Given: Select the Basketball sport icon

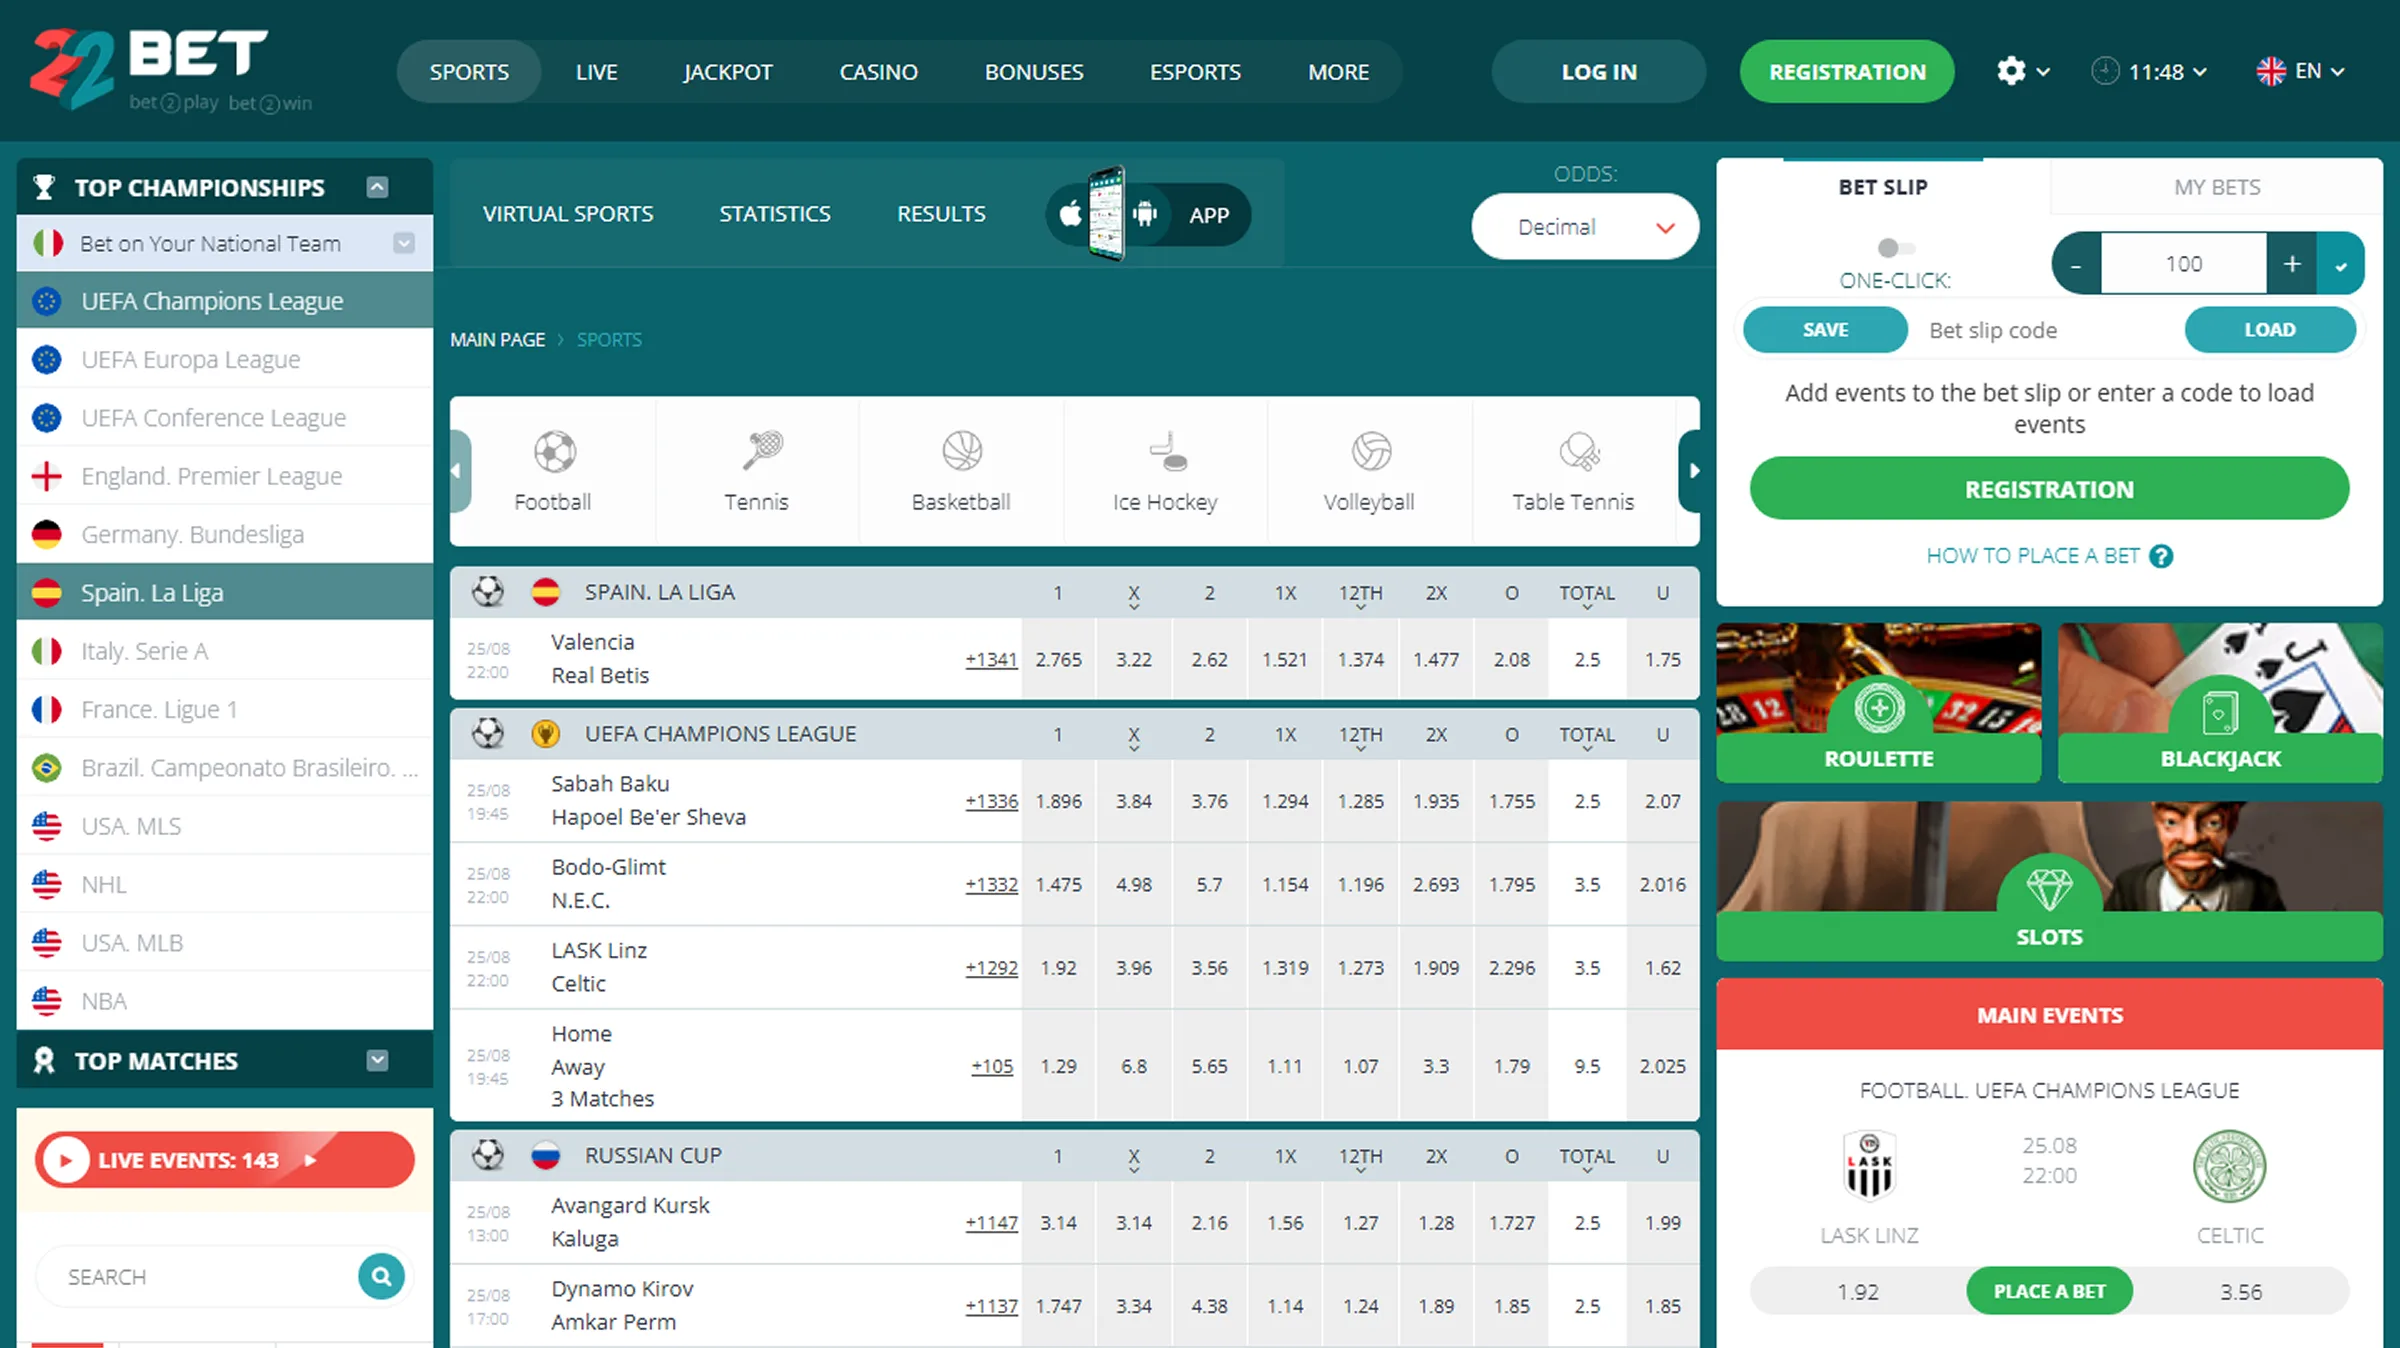Looking at the screenshot, I should click(x=961, y=471).
